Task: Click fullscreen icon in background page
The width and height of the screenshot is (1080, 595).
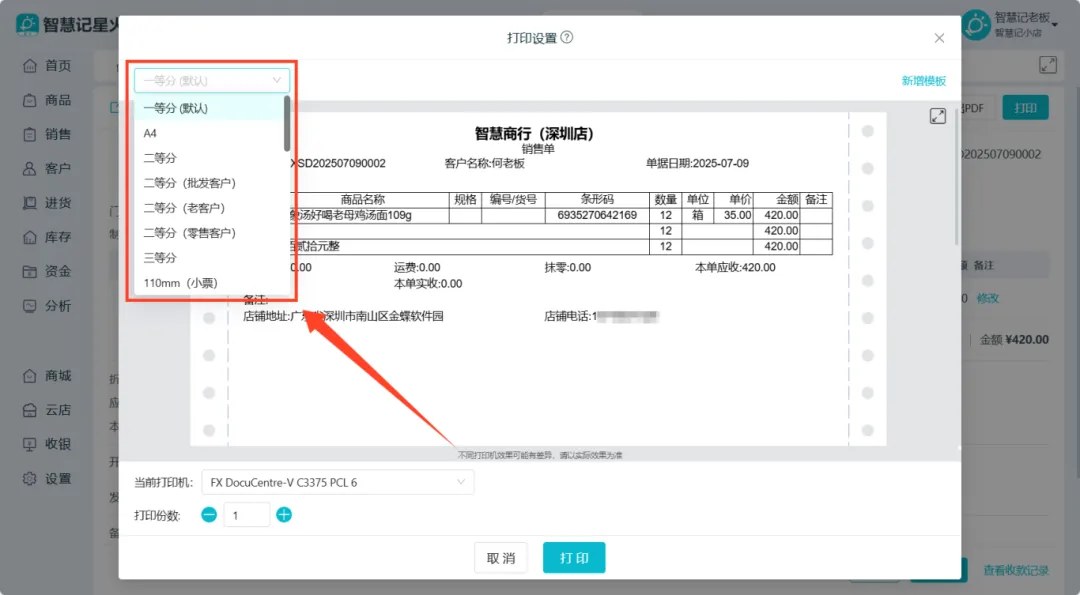Action: [1048, 65]
